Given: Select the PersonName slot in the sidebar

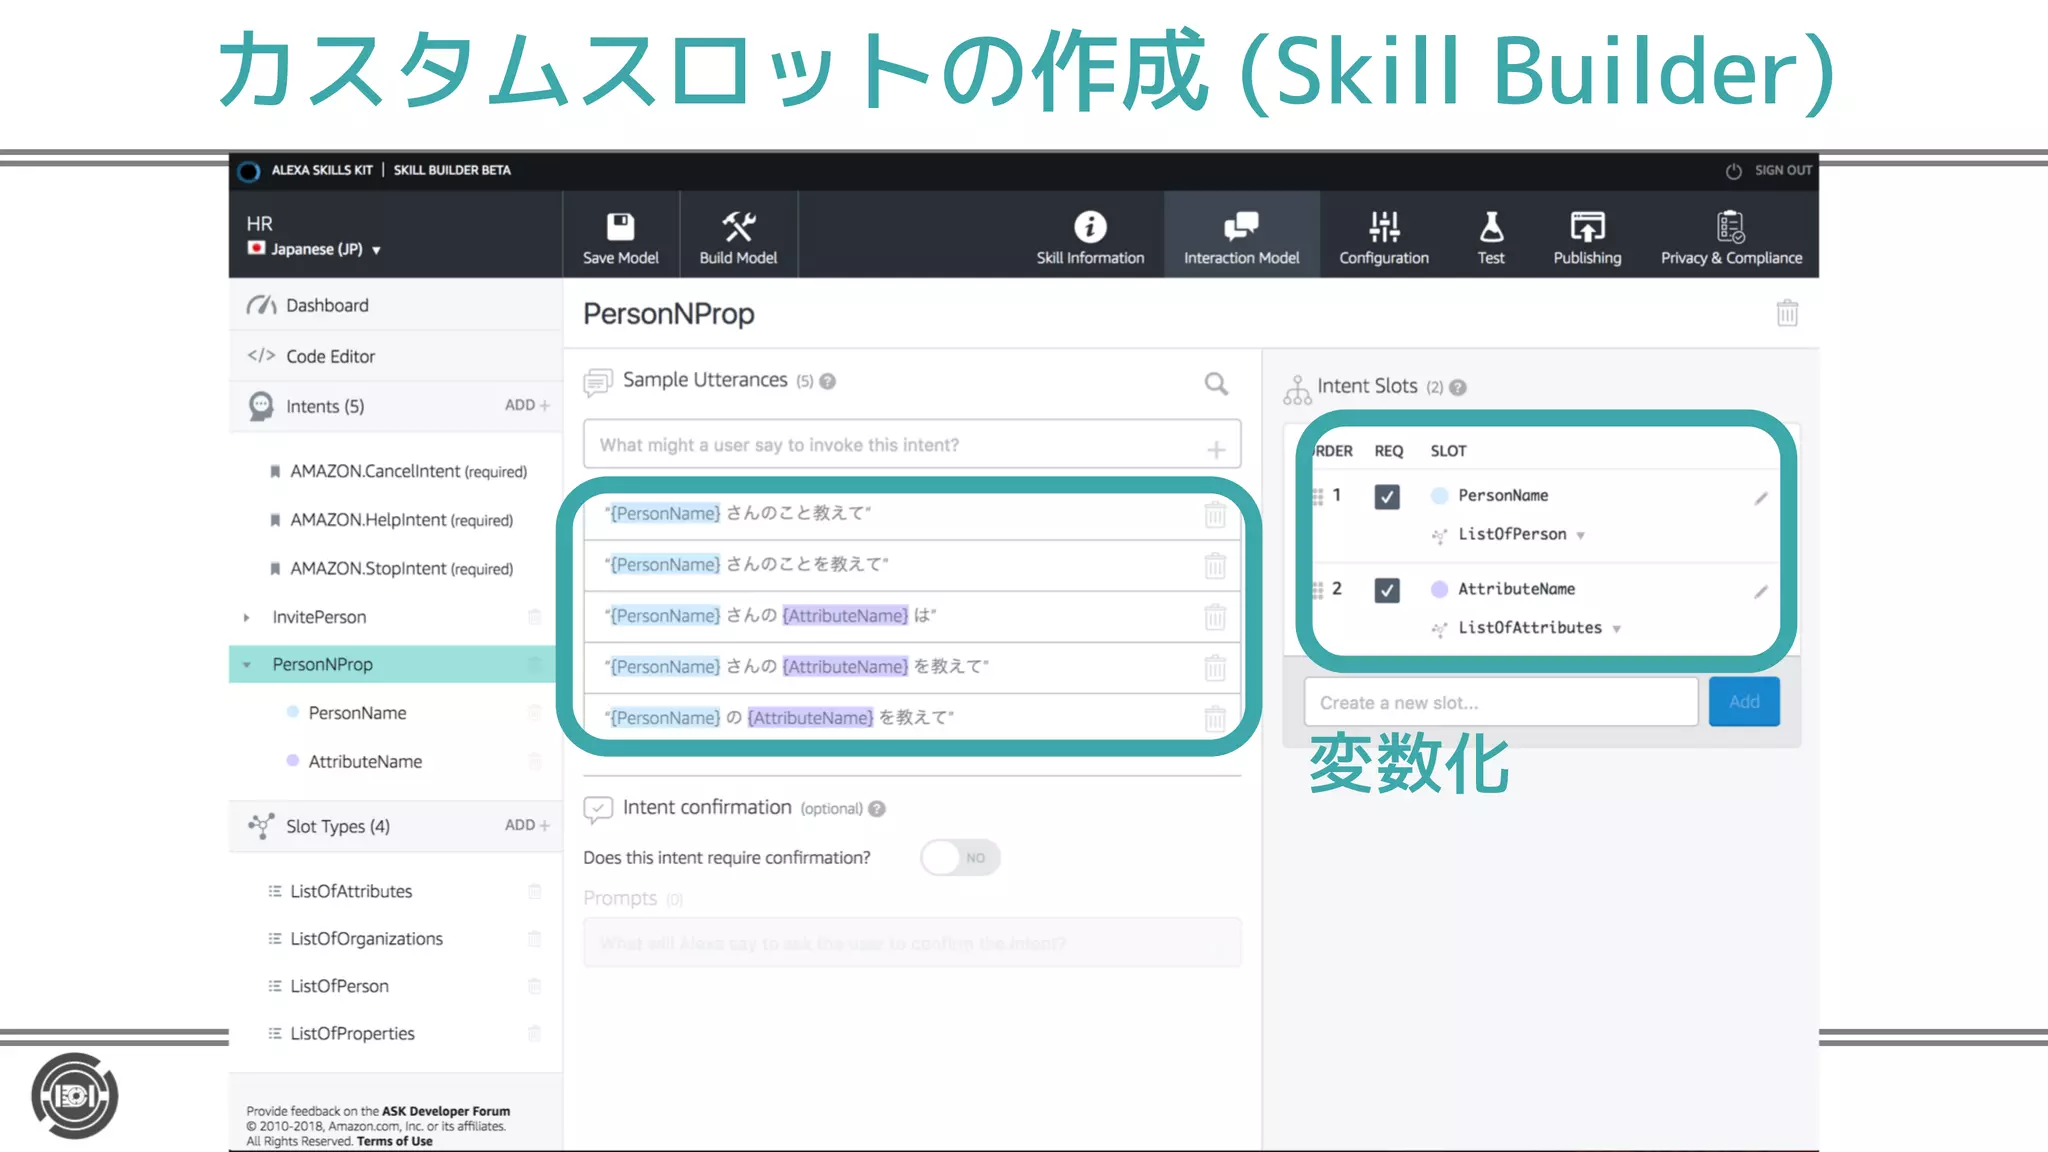Looking at the screenshot, I should 357,713.
